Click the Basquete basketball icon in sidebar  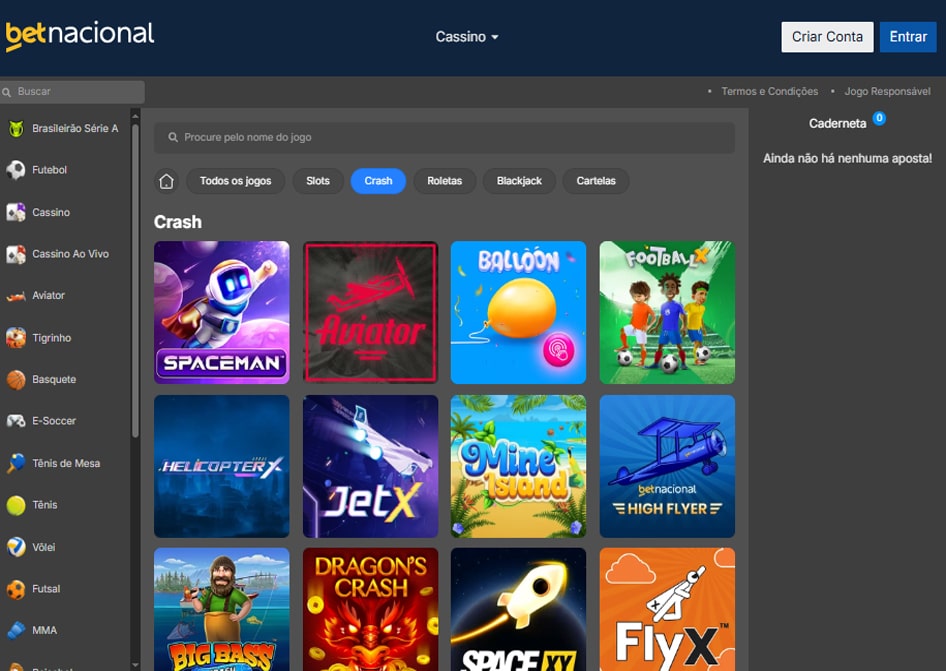16,380
